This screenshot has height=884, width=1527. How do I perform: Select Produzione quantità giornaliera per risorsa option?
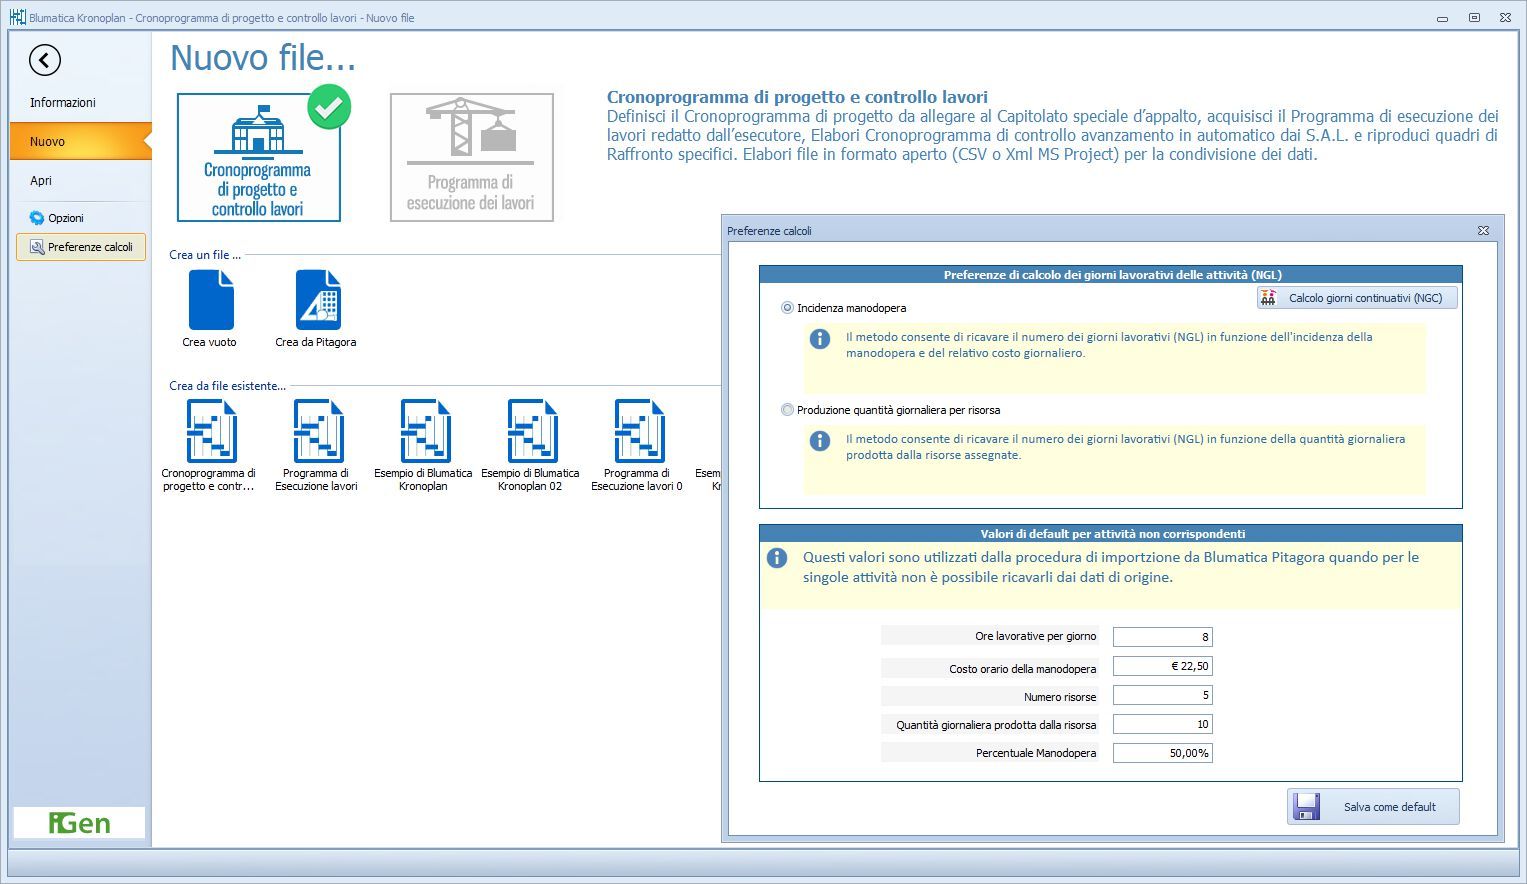click(788, 410)
